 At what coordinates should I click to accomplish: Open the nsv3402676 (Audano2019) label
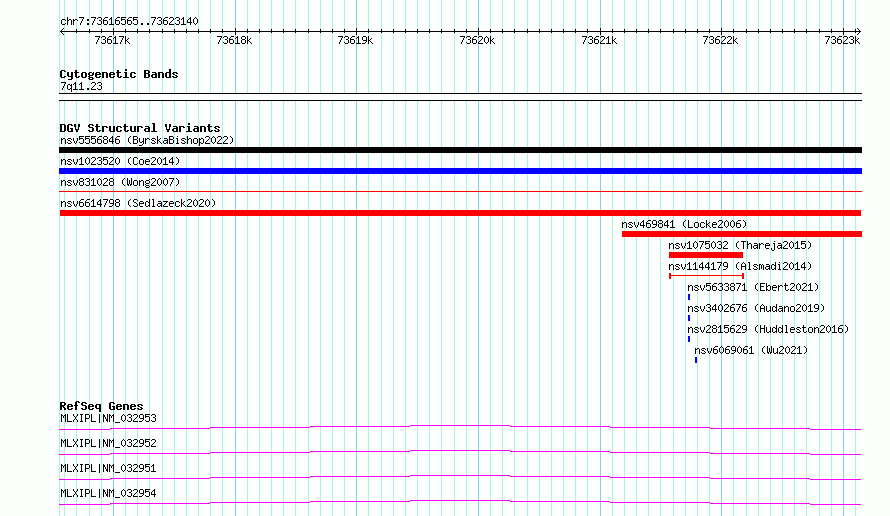[x=756, y=308]
